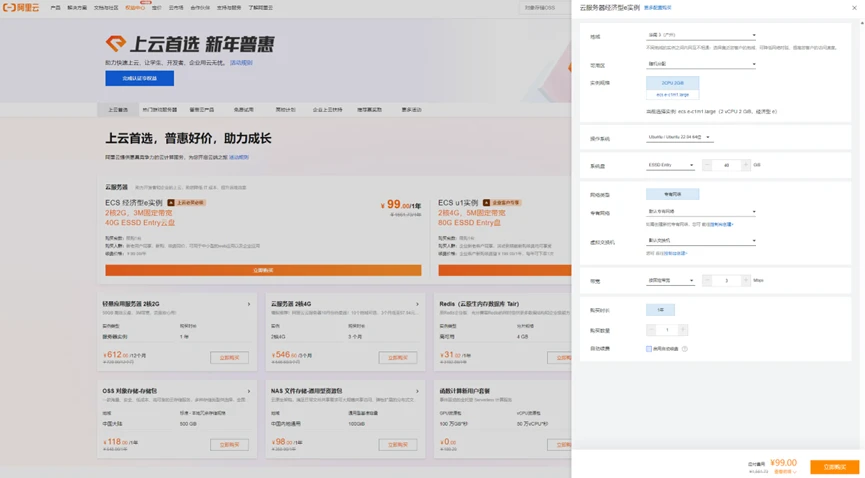
Task: Switch to the 企业上云扶持 tab
Action: pos(328,110)
